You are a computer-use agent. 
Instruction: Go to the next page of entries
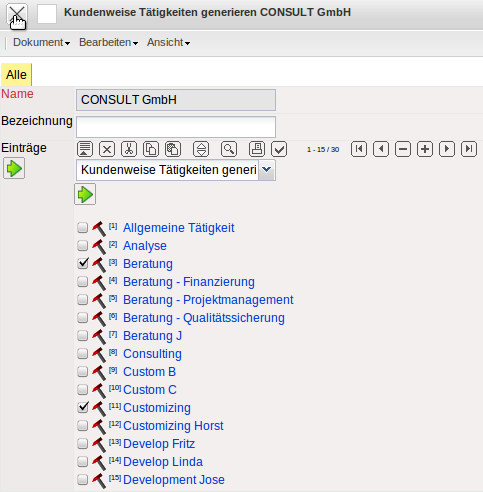447,149
